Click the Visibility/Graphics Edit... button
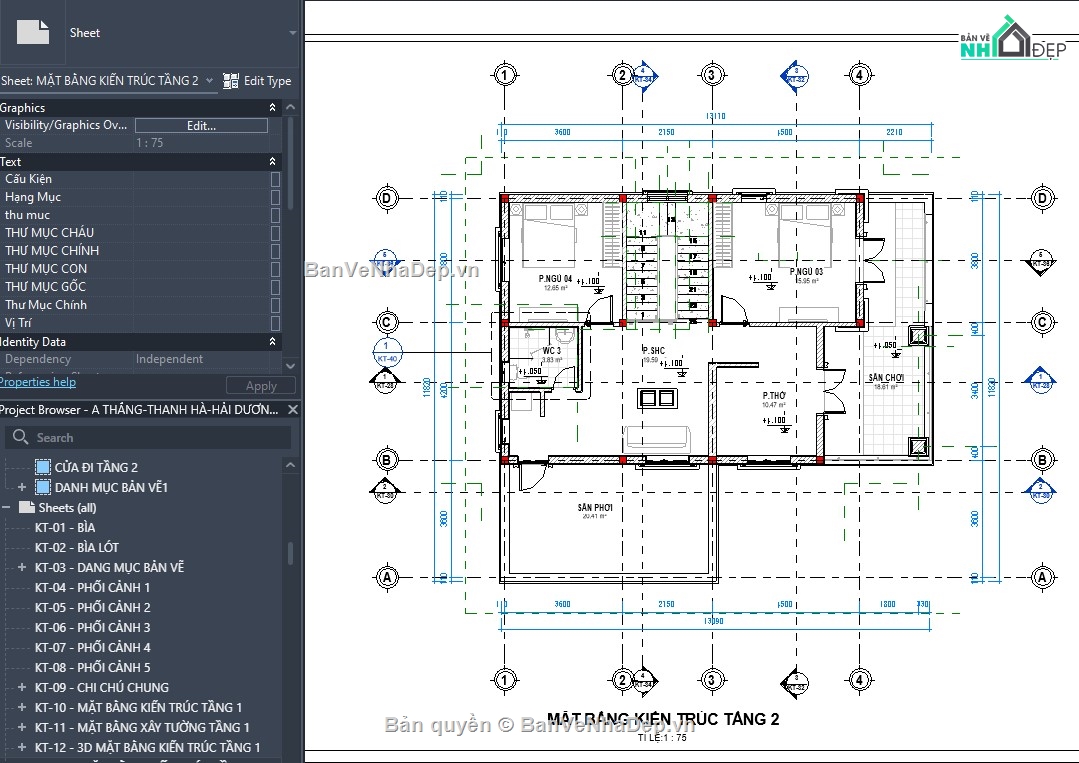 (x=201, y=125)
